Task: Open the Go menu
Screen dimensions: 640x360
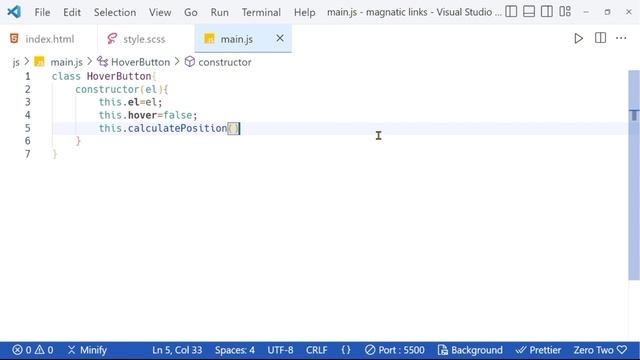Action: click(x=191, y=12)
